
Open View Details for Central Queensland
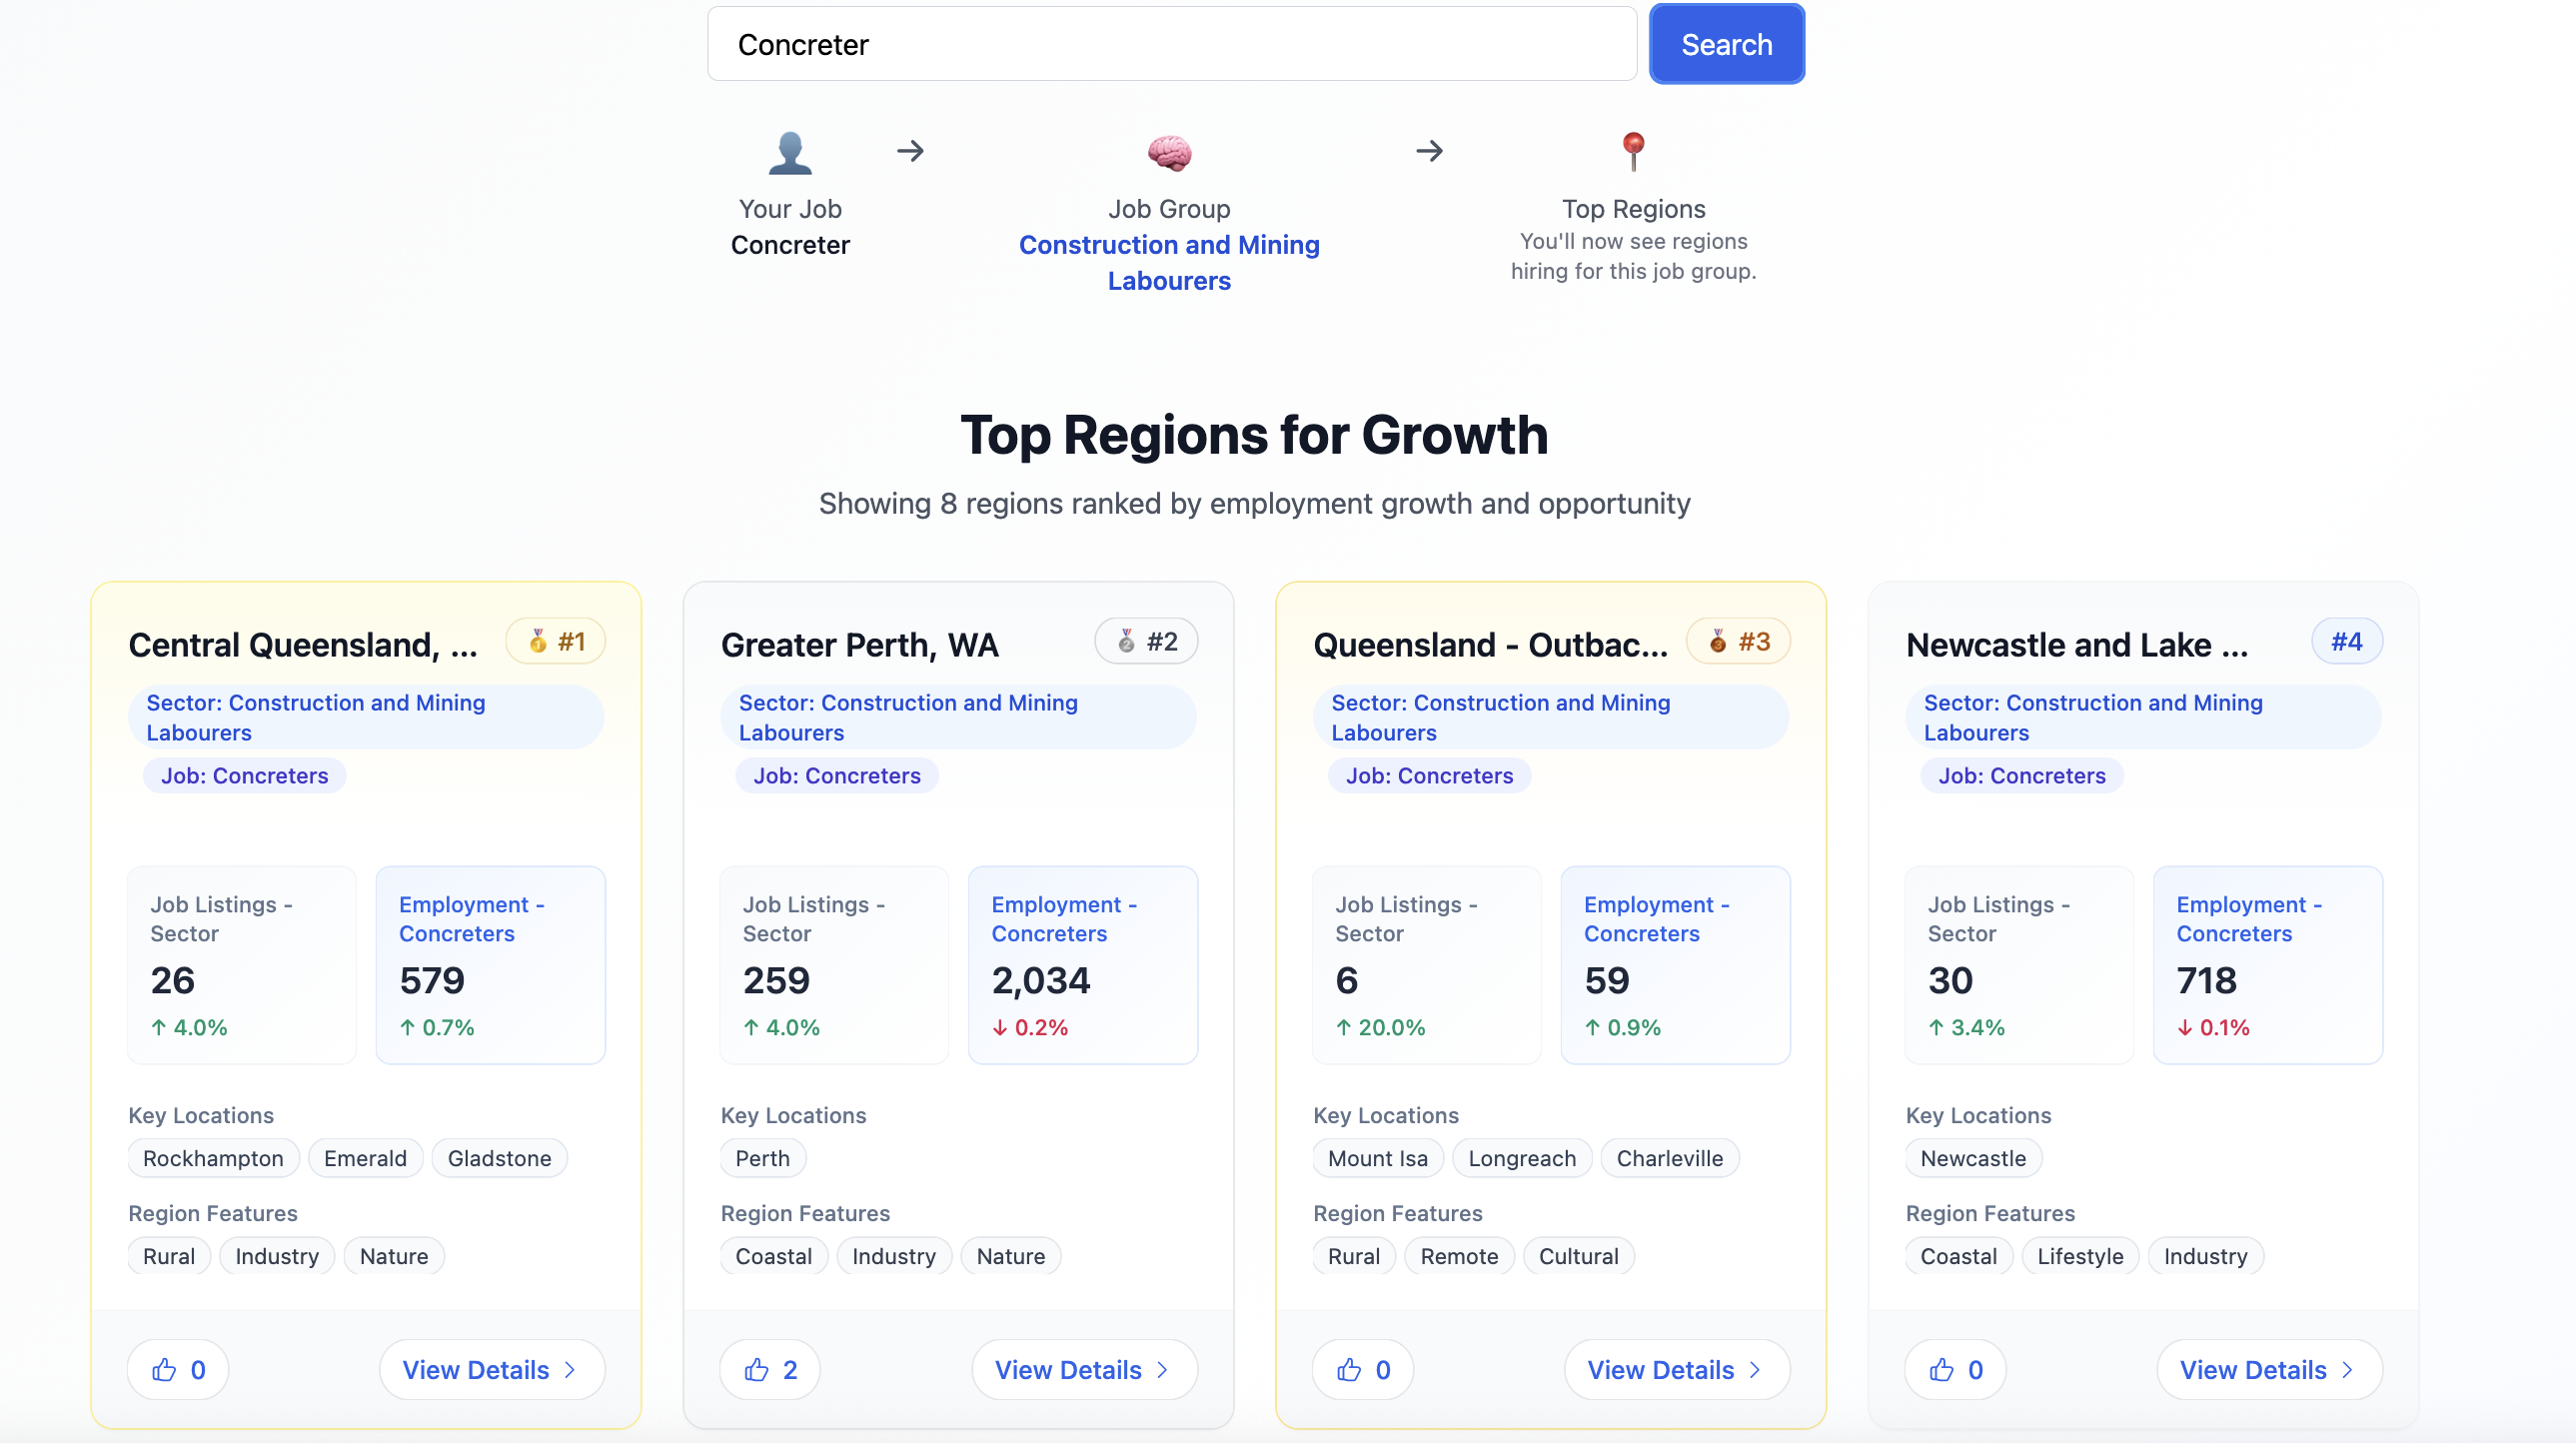(x=491, y=1369)
